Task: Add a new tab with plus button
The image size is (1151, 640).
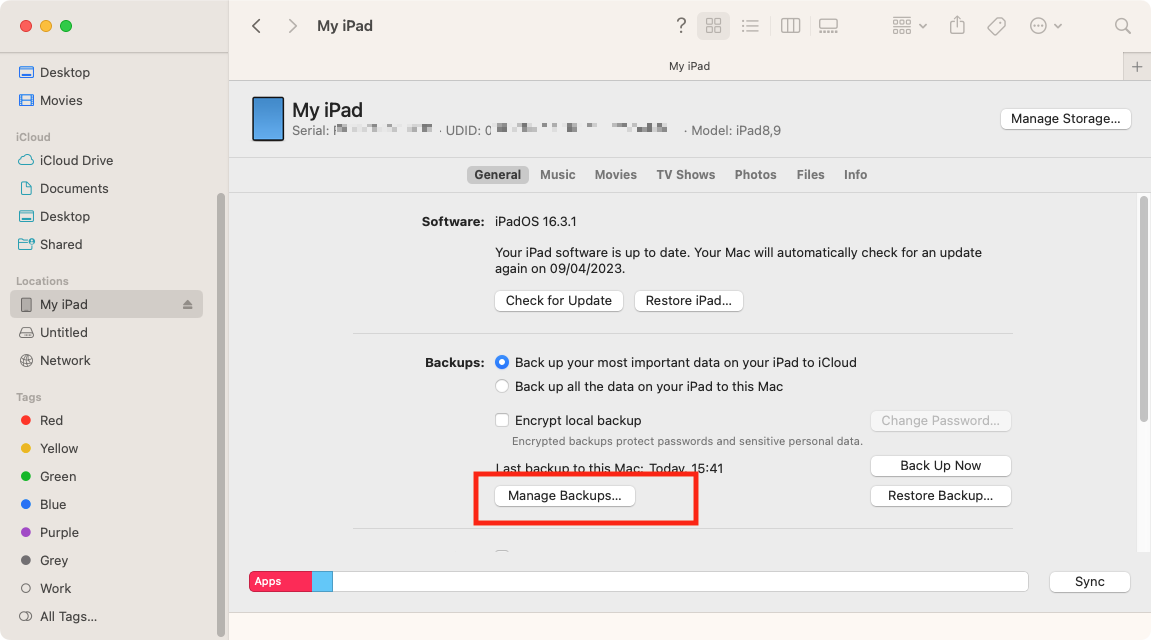Action: pos(1137,66)
